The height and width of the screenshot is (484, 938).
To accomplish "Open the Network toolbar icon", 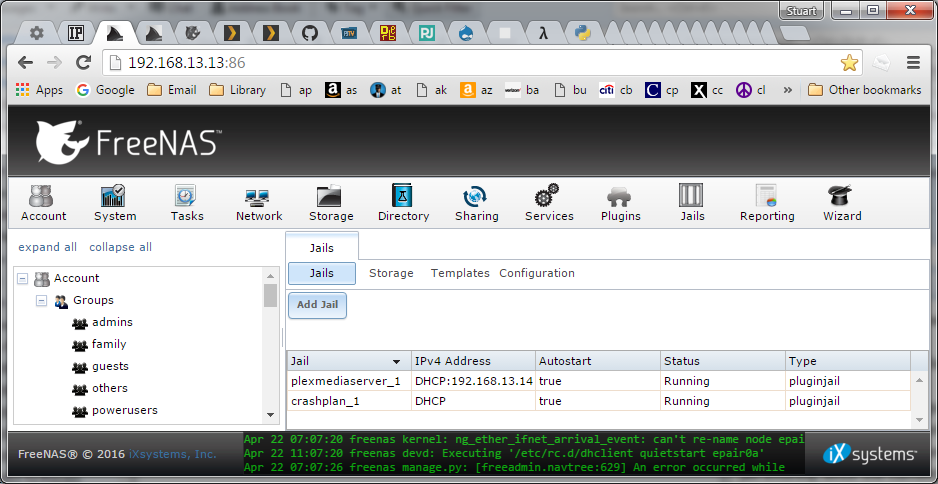I will pos(258,203).
